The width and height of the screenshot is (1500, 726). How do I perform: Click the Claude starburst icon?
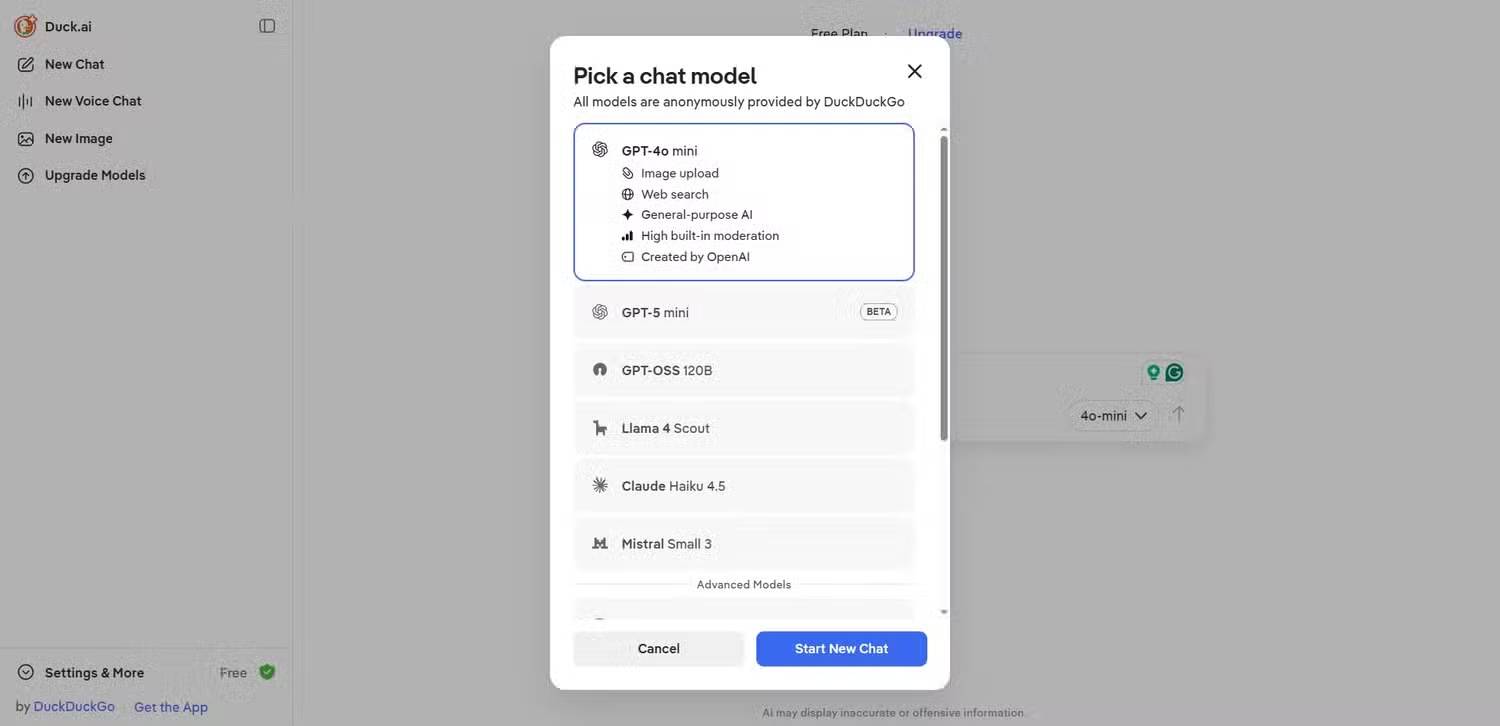coord(600,485)
